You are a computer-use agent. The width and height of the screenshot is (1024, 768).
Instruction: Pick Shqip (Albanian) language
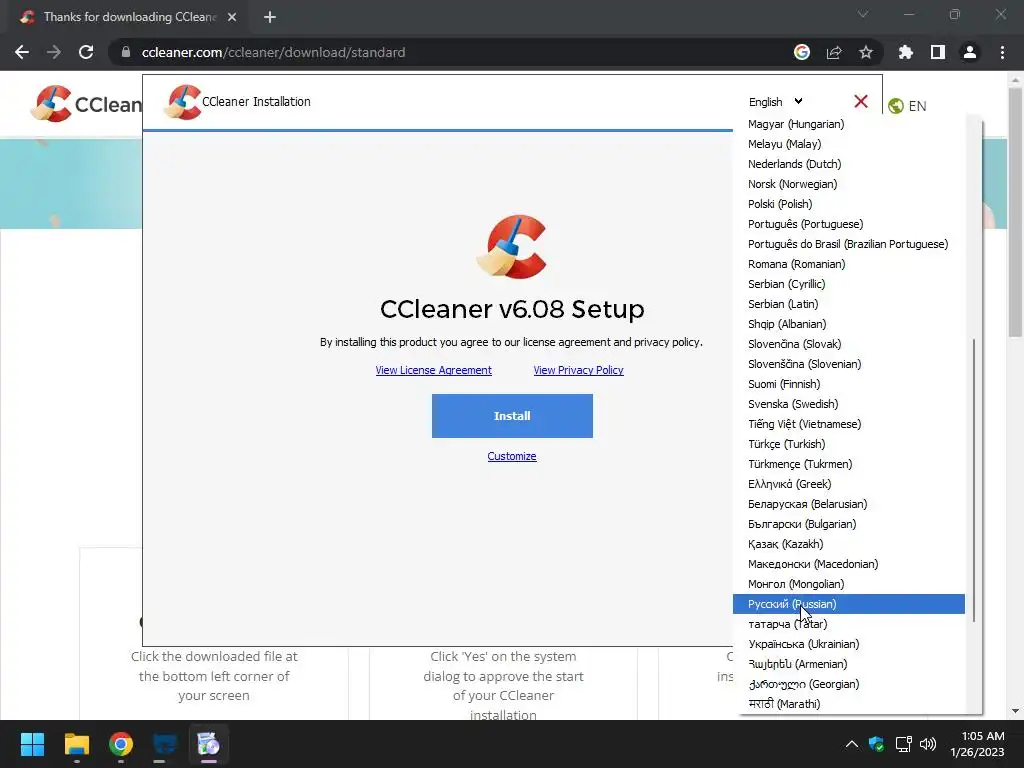point(848,324)
